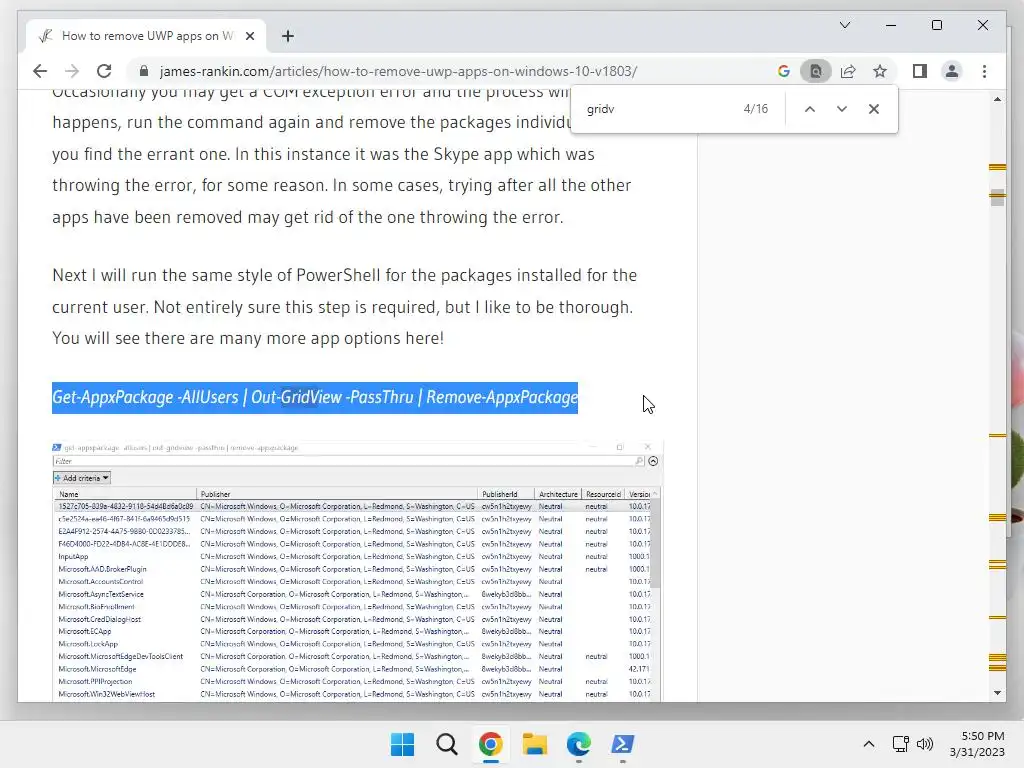Screen dimensions: 1024x768
Task: Open volume tray icon
Action: pos(925,744)
